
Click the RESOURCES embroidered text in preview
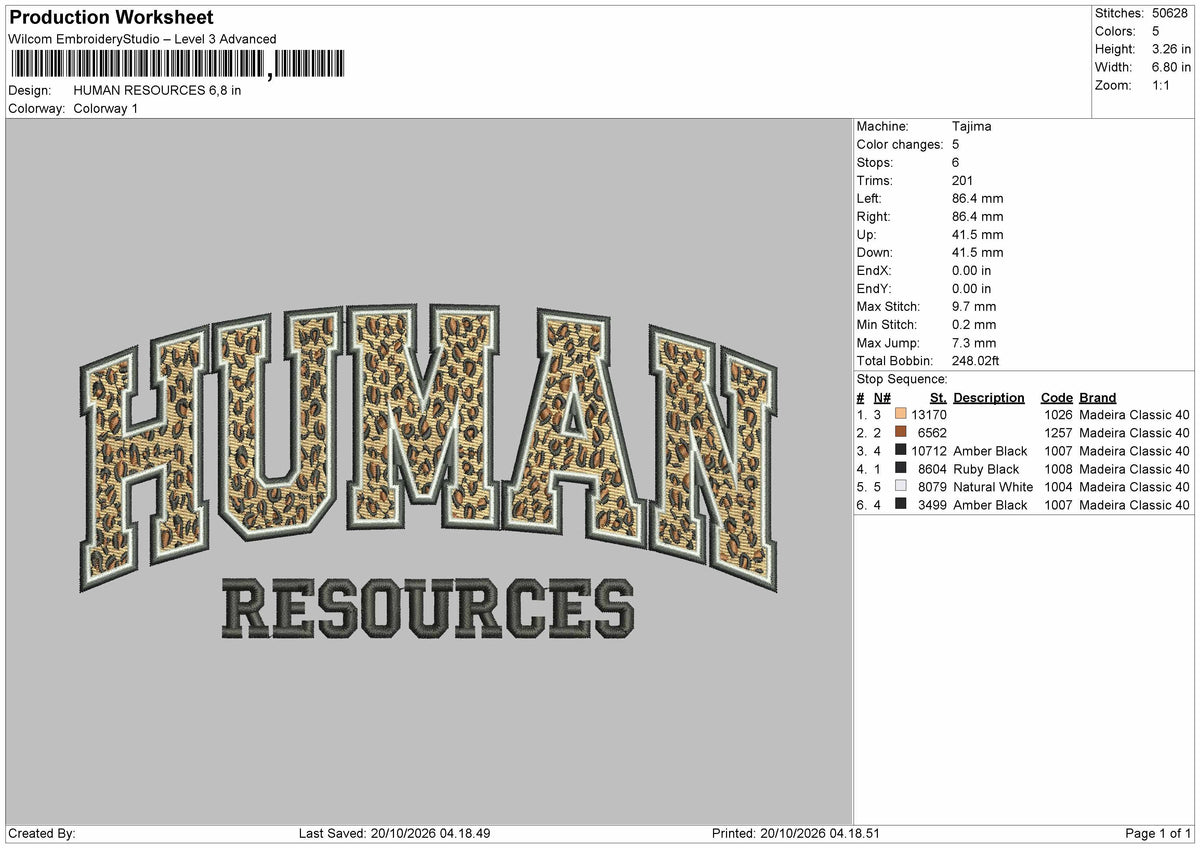point(427,609)
